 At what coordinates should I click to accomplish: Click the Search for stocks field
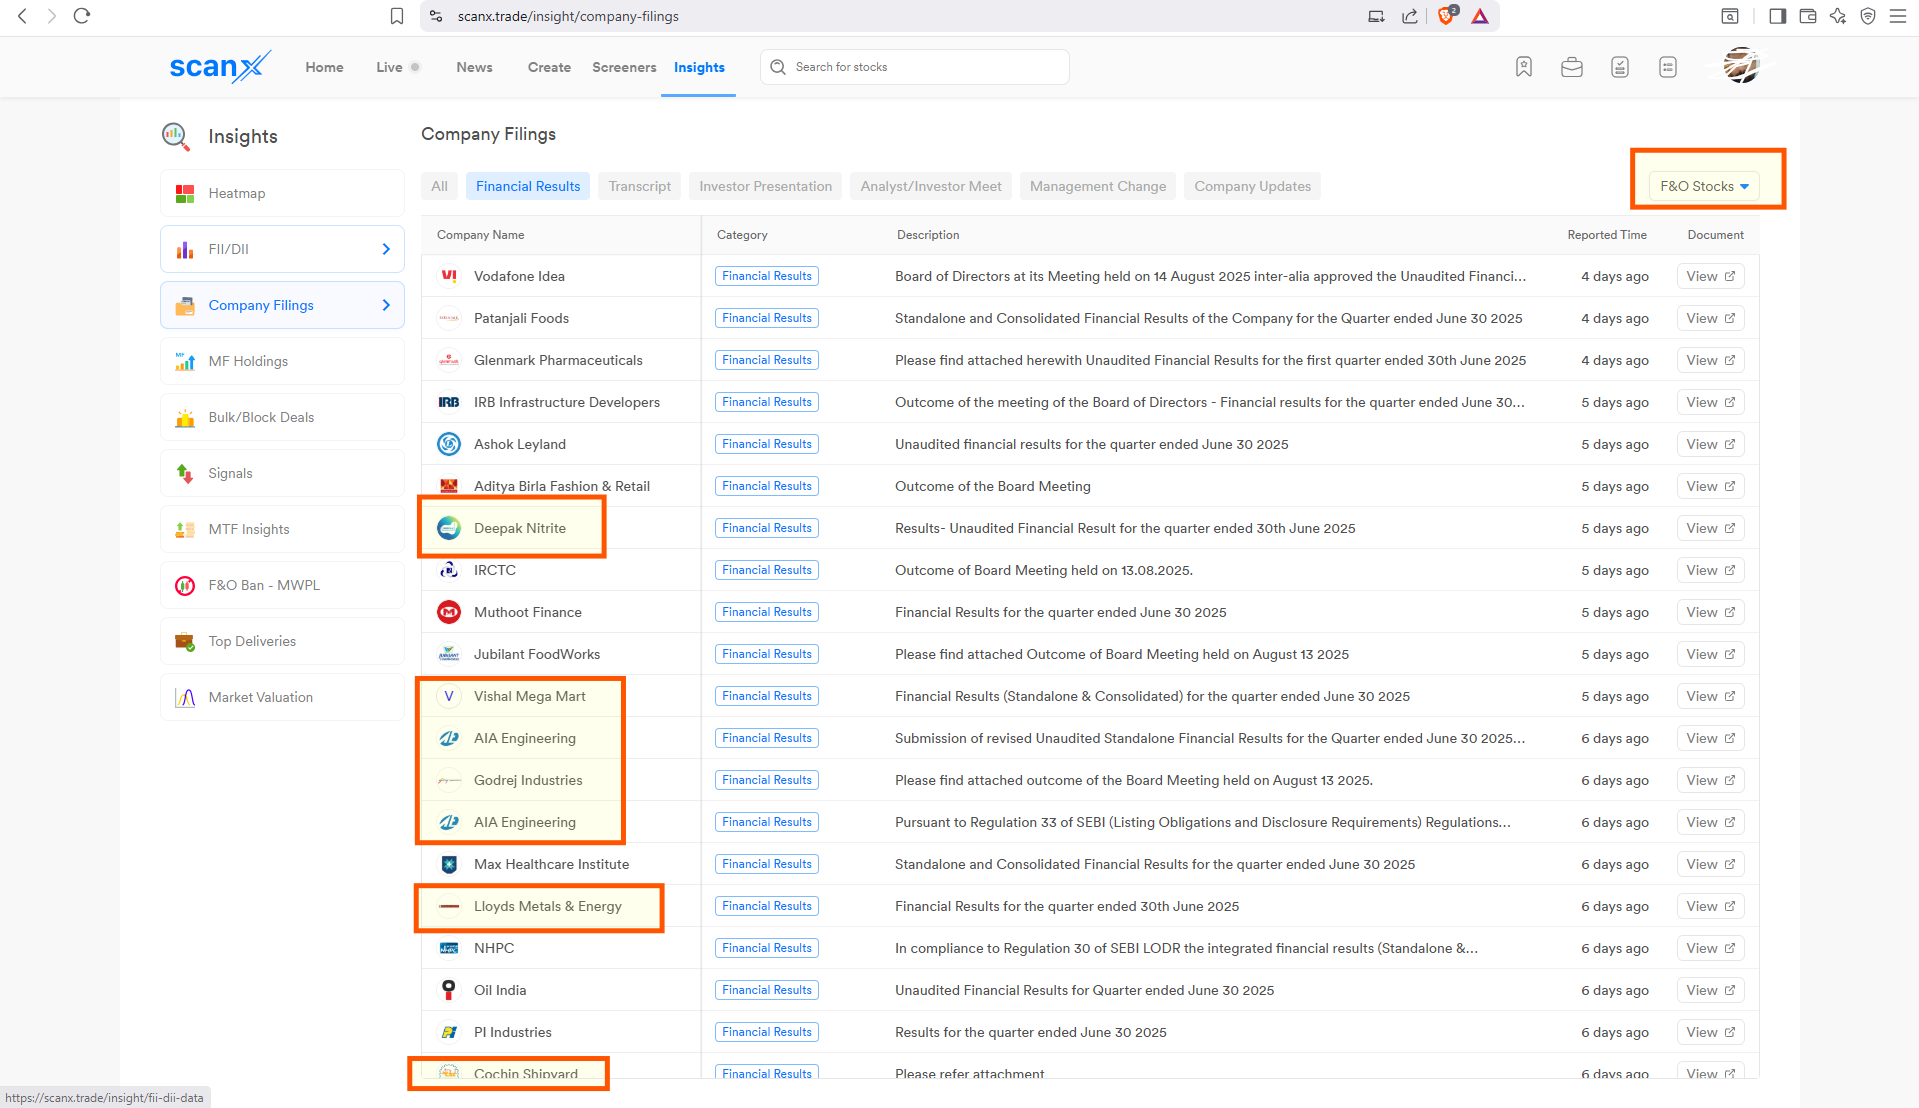coord(925,67)
